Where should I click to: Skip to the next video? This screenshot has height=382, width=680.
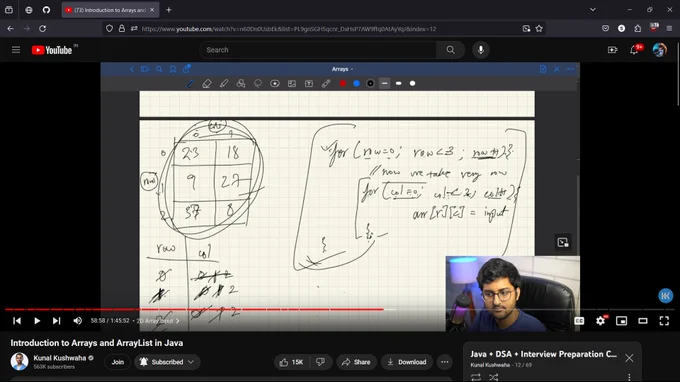point(56,321)
